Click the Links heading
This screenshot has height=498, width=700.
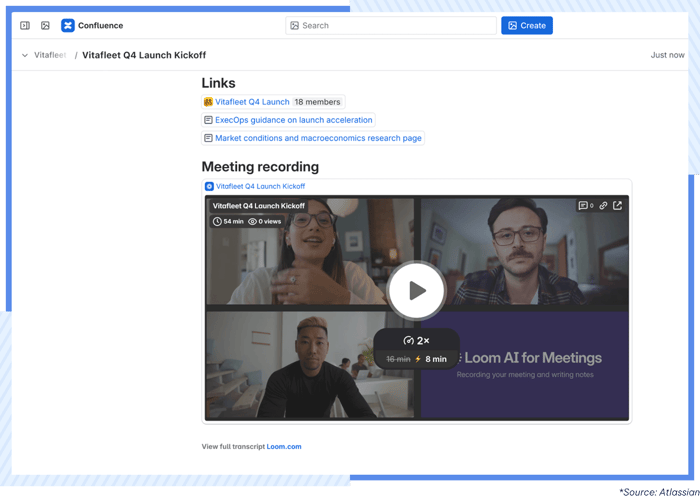218,83
